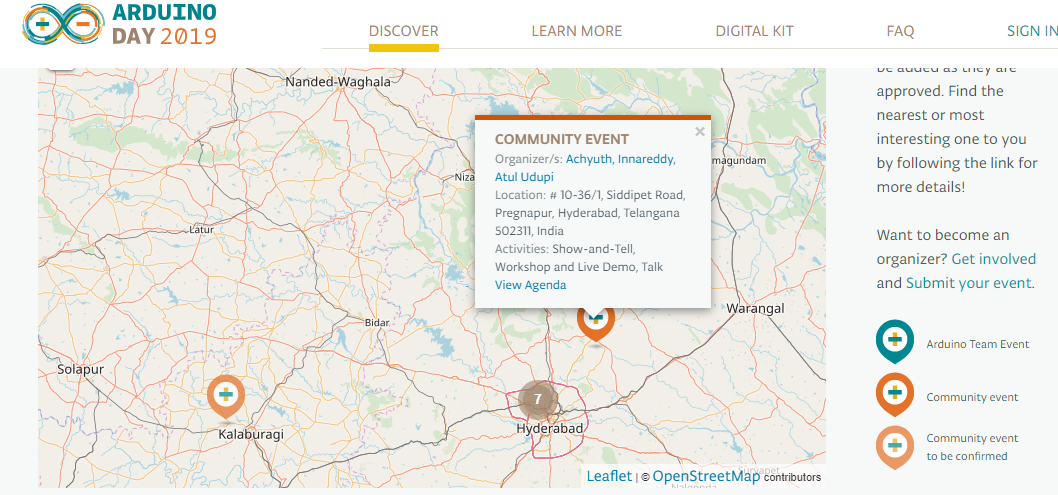This screenshot has height=495, width=1058.
Task: Click the orange Community event legend pin
Action: coord(895,395)
